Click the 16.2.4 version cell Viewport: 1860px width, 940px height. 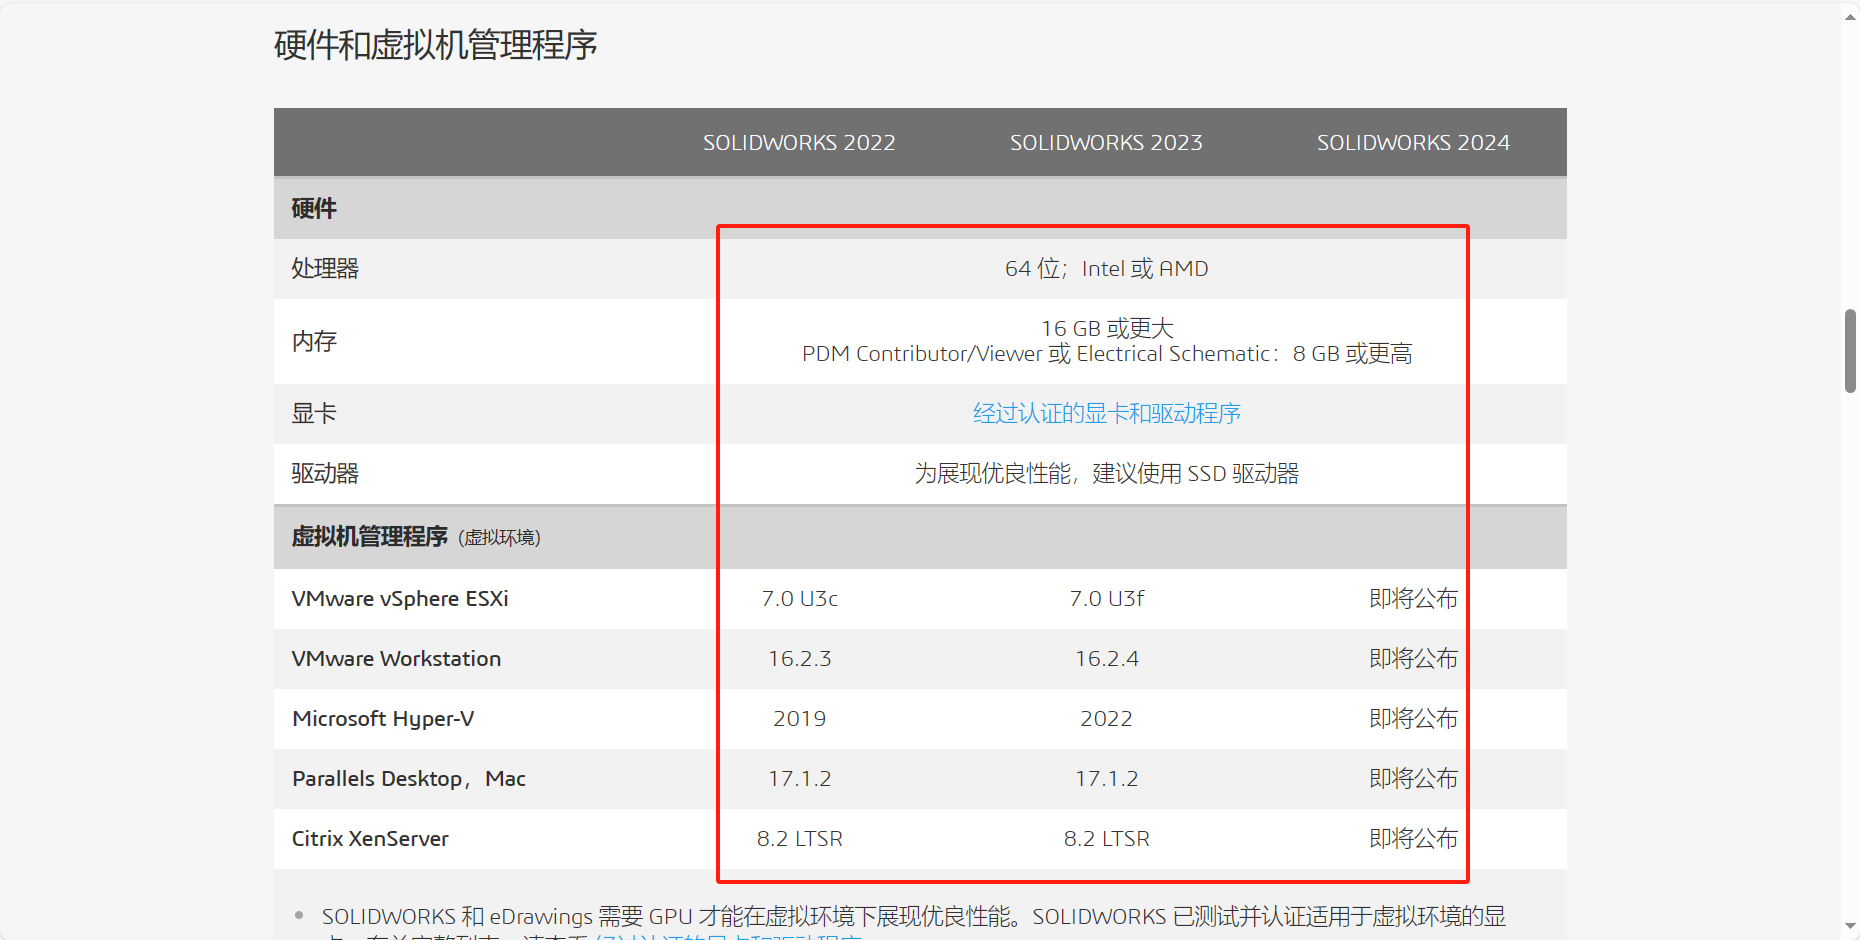[x=1106, y=659]
